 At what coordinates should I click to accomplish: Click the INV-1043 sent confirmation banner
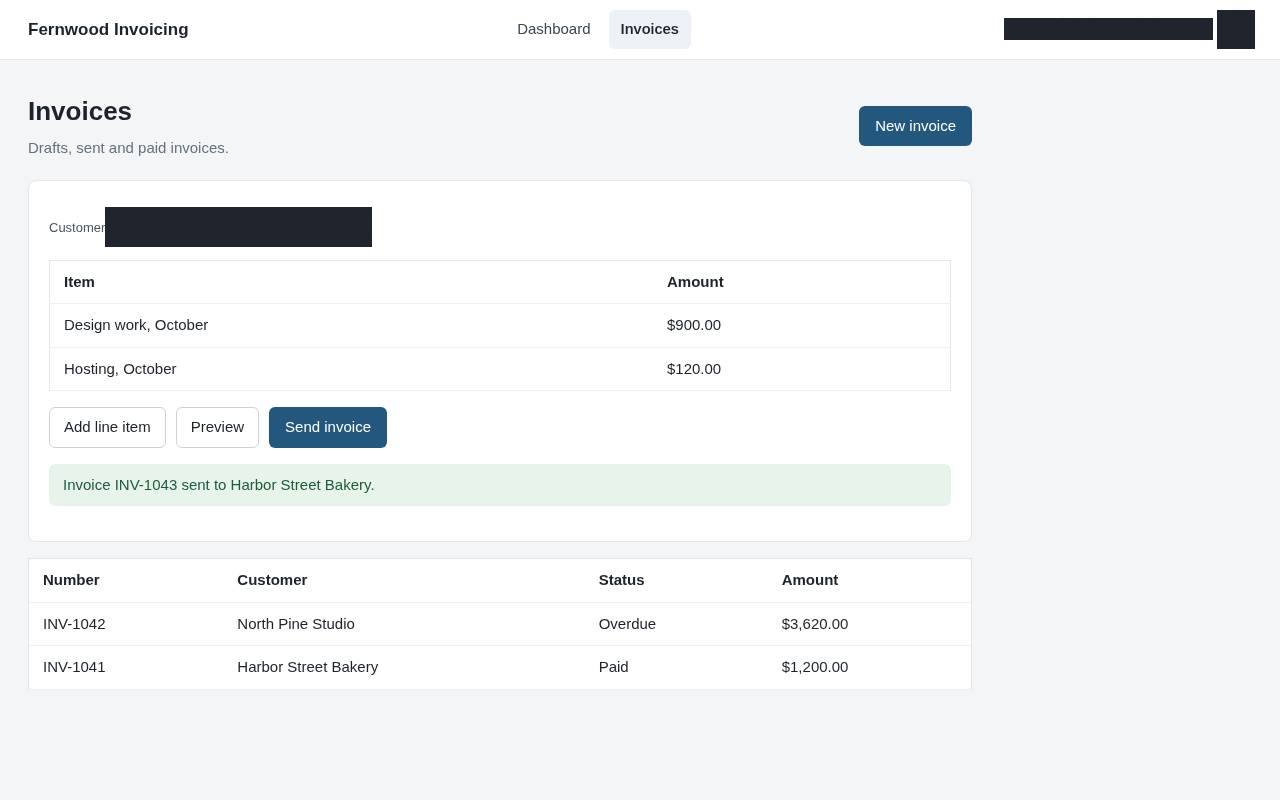tap(500, 485)
